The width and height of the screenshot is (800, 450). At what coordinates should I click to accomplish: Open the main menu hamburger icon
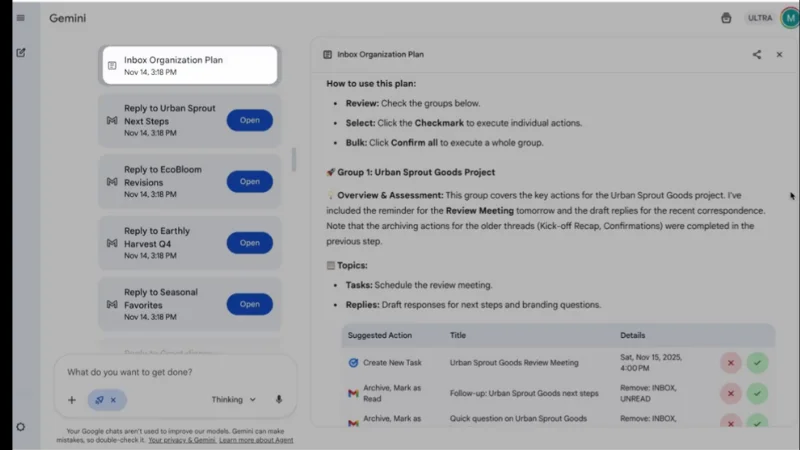click(20, 18)
